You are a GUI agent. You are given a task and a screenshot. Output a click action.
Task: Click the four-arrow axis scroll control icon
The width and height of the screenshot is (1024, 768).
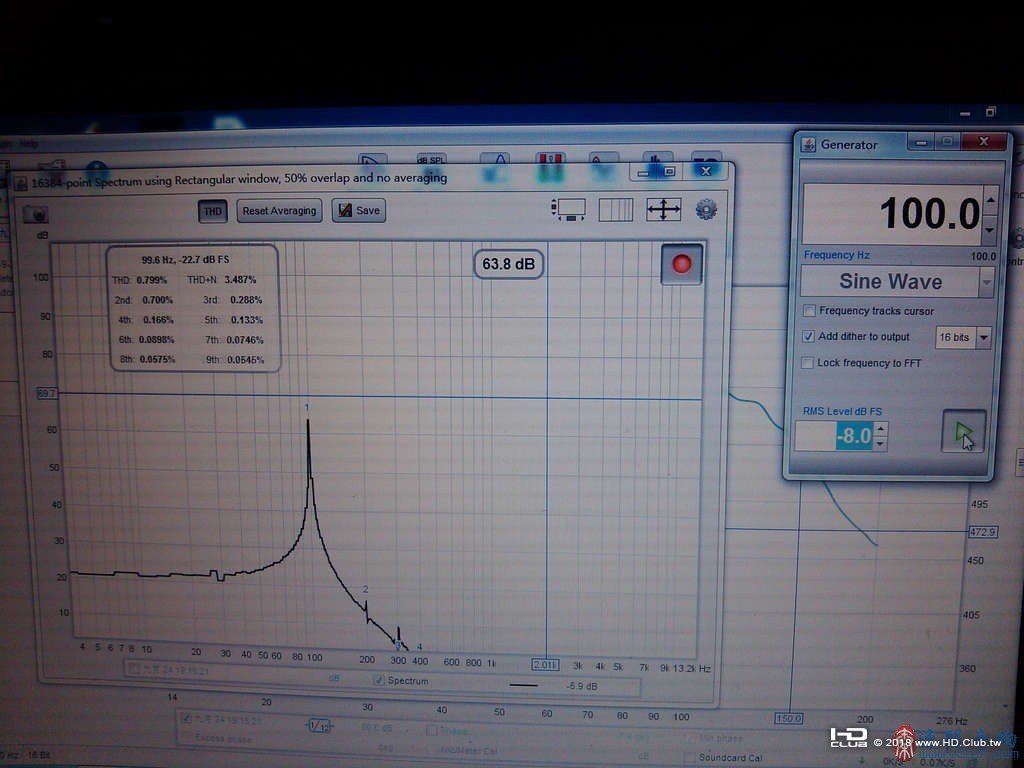coord(664,210)
